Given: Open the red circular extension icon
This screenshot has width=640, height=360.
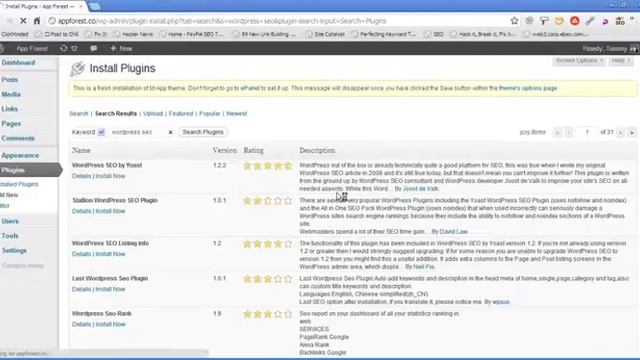Looking at the screenshot, I should pyautogui.click(x=575, y=21).
